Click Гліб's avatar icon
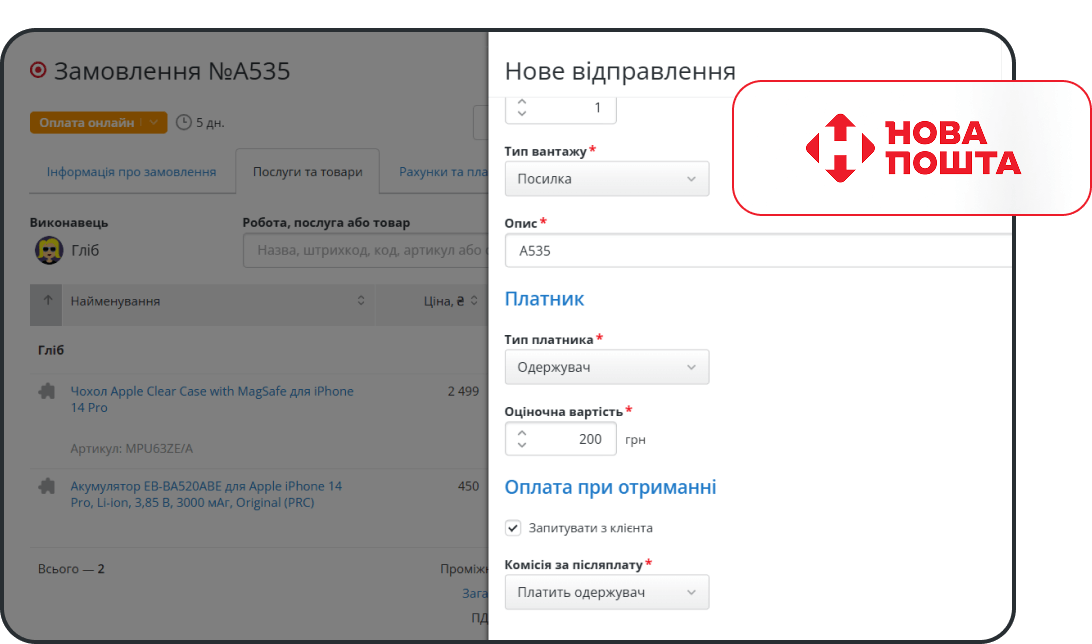Viewport: 1092px width, 644px height. click(x=48, y=250)
